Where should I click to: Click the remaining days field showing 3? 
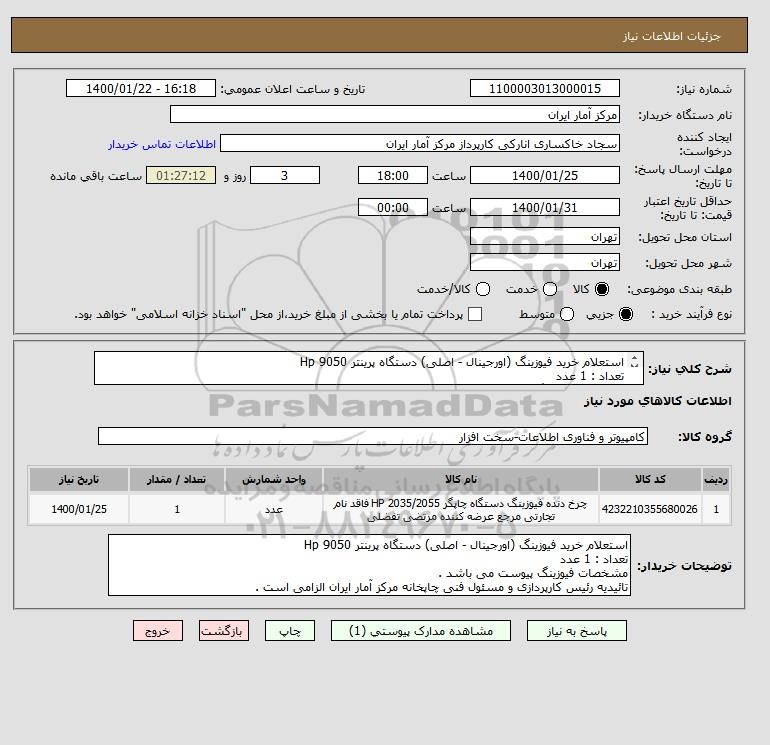285,175
